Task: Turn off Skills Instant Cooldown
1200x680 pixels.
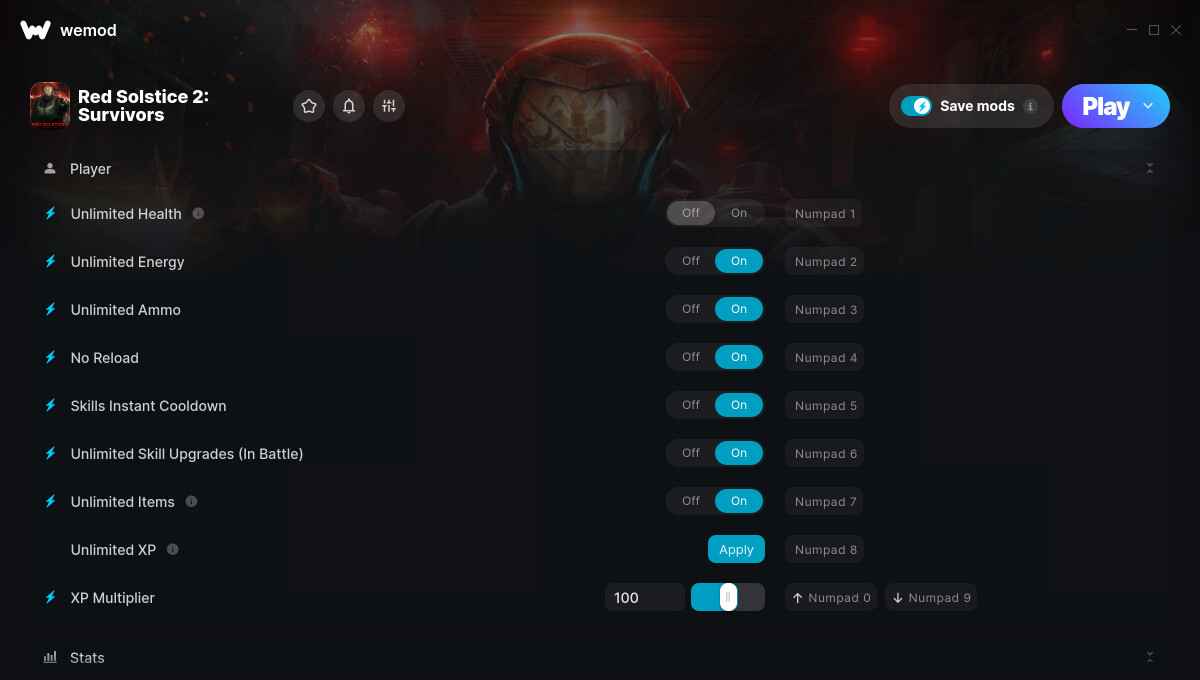Action: pyautogui.click(x=691, y=405)
